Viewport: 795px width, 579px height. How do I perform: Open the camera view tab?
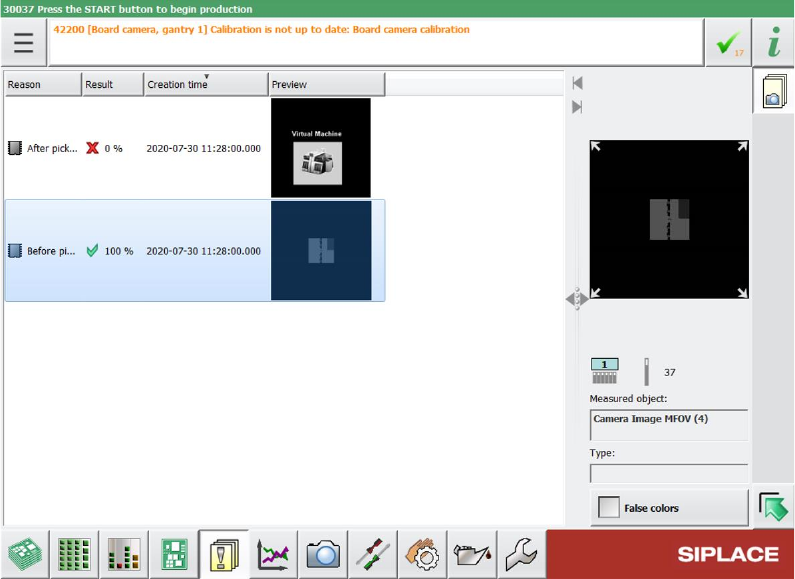[323, 554]
